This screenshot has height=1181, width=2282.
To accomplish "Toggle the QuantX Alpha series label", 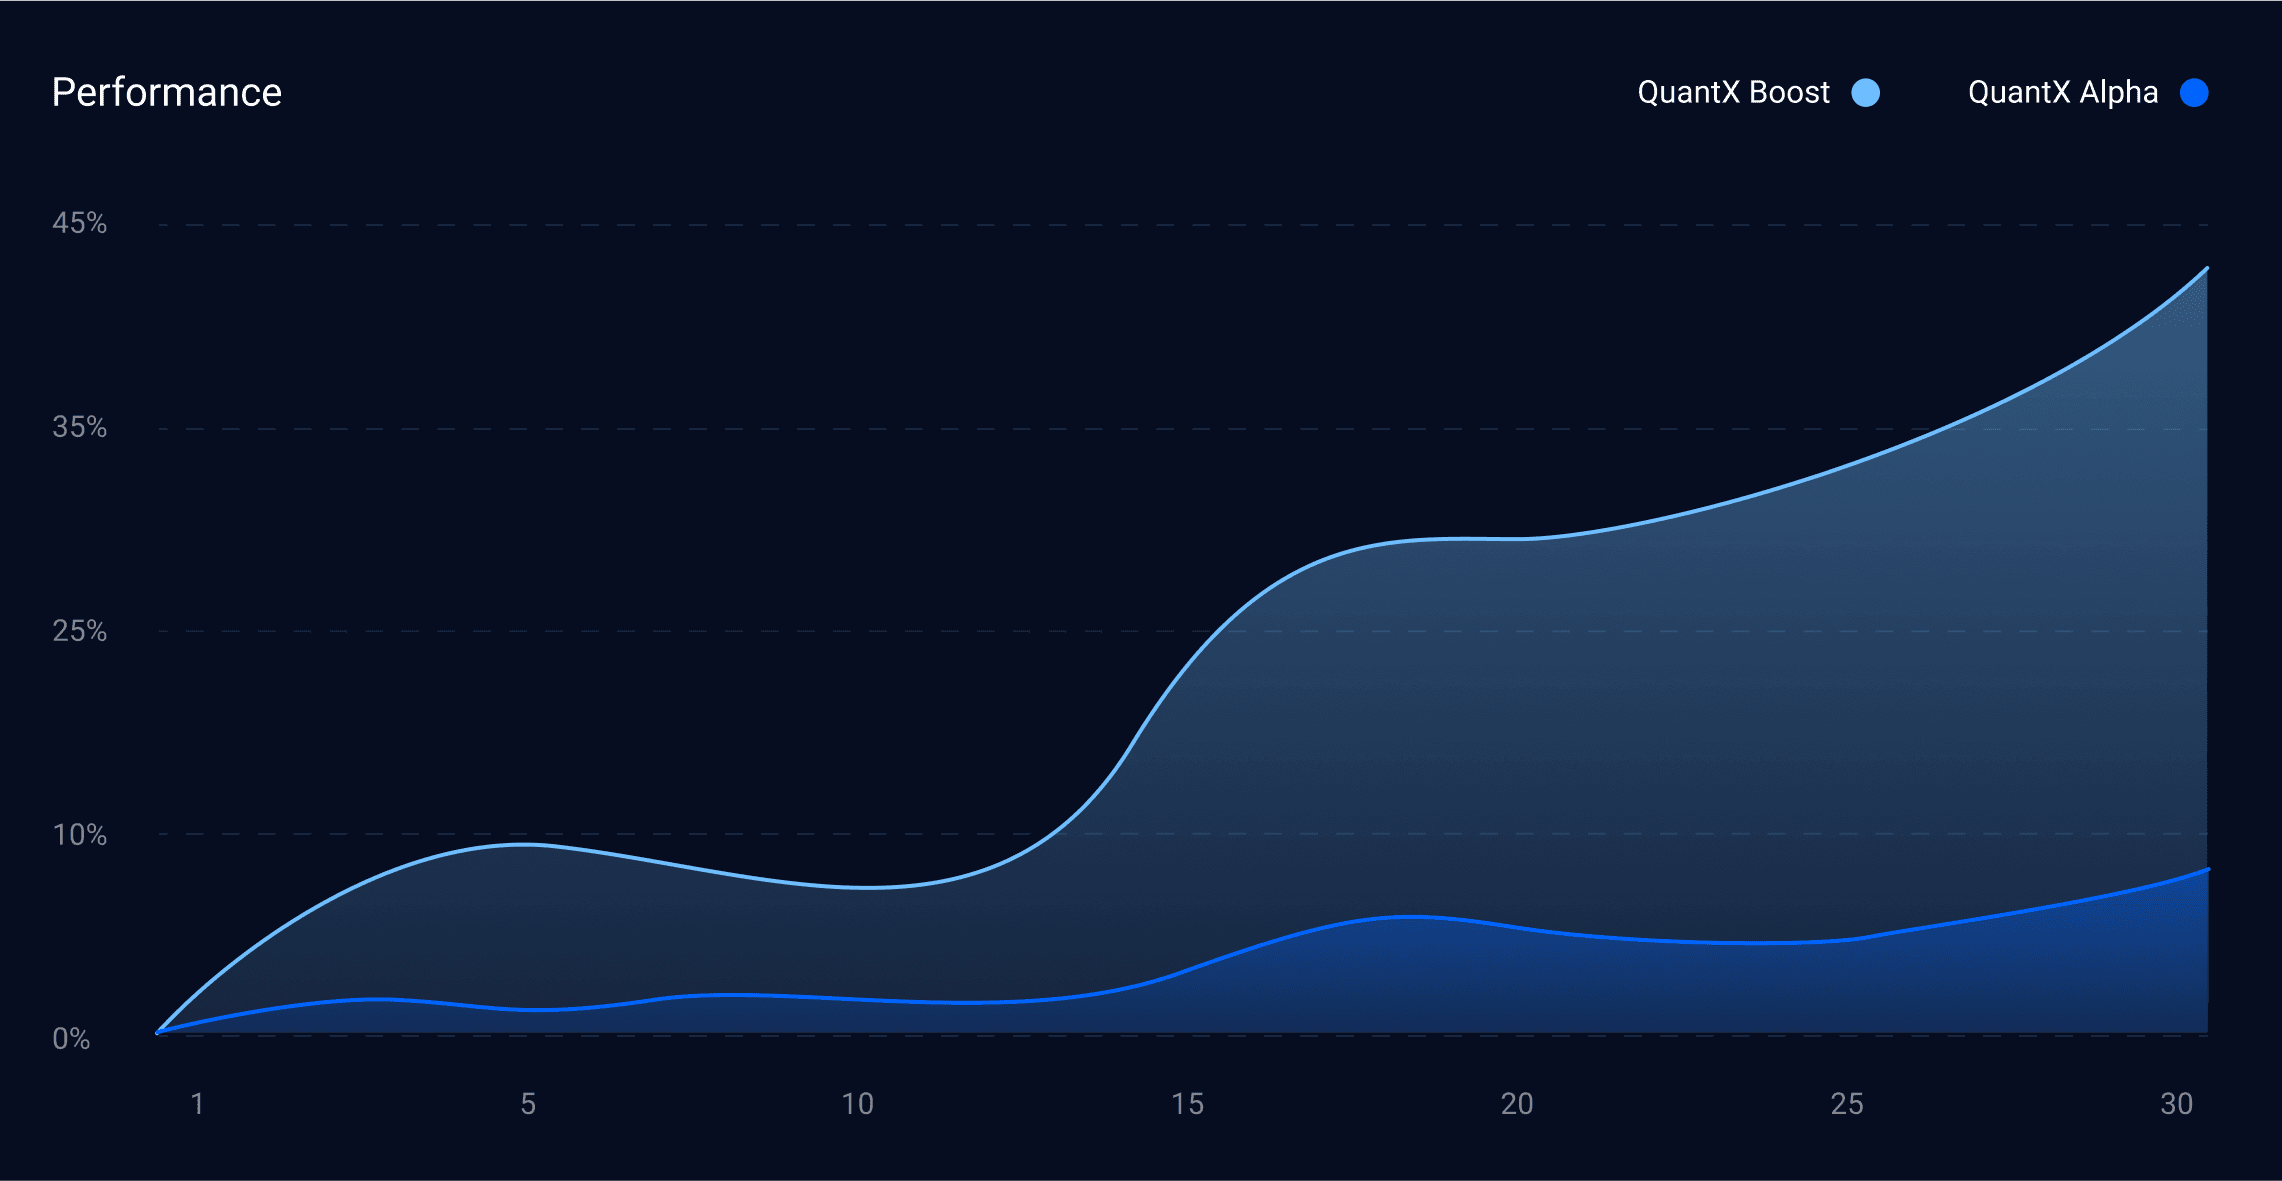I will click(2062, 93).
